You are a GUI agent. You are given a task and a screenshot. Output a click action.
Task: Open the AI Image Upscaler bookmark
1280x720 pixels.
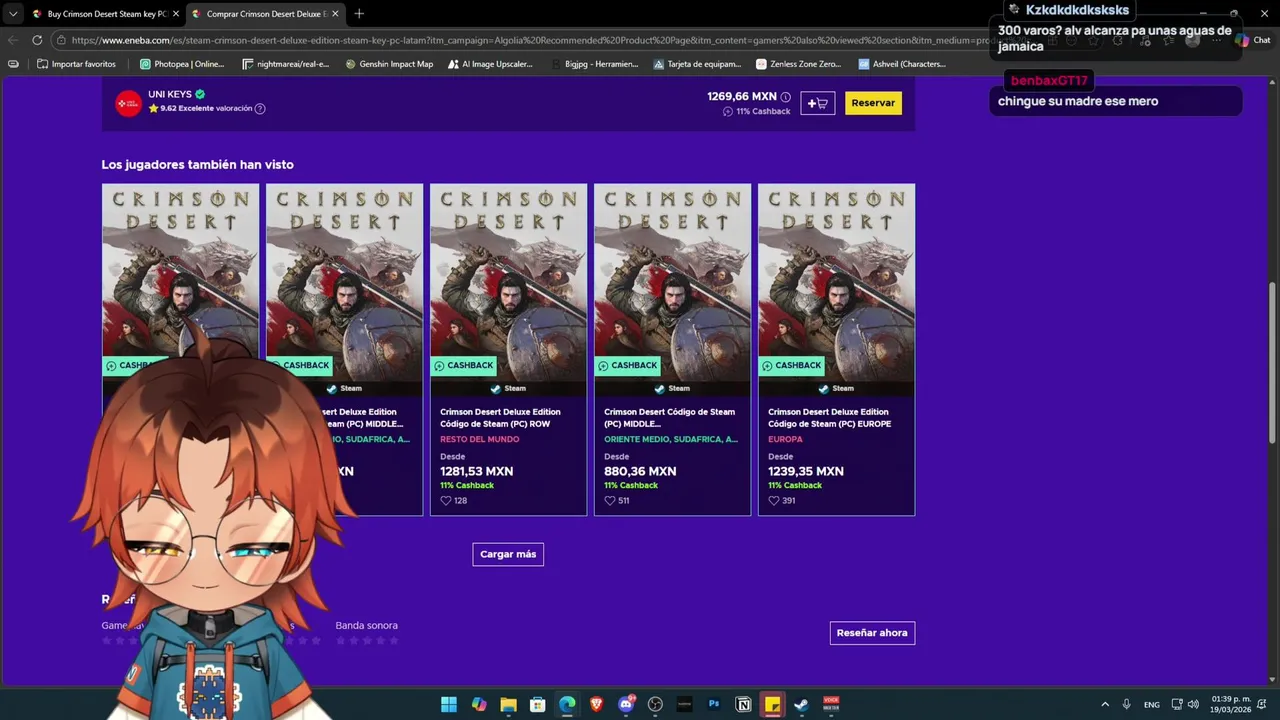[x=490, y=64]
